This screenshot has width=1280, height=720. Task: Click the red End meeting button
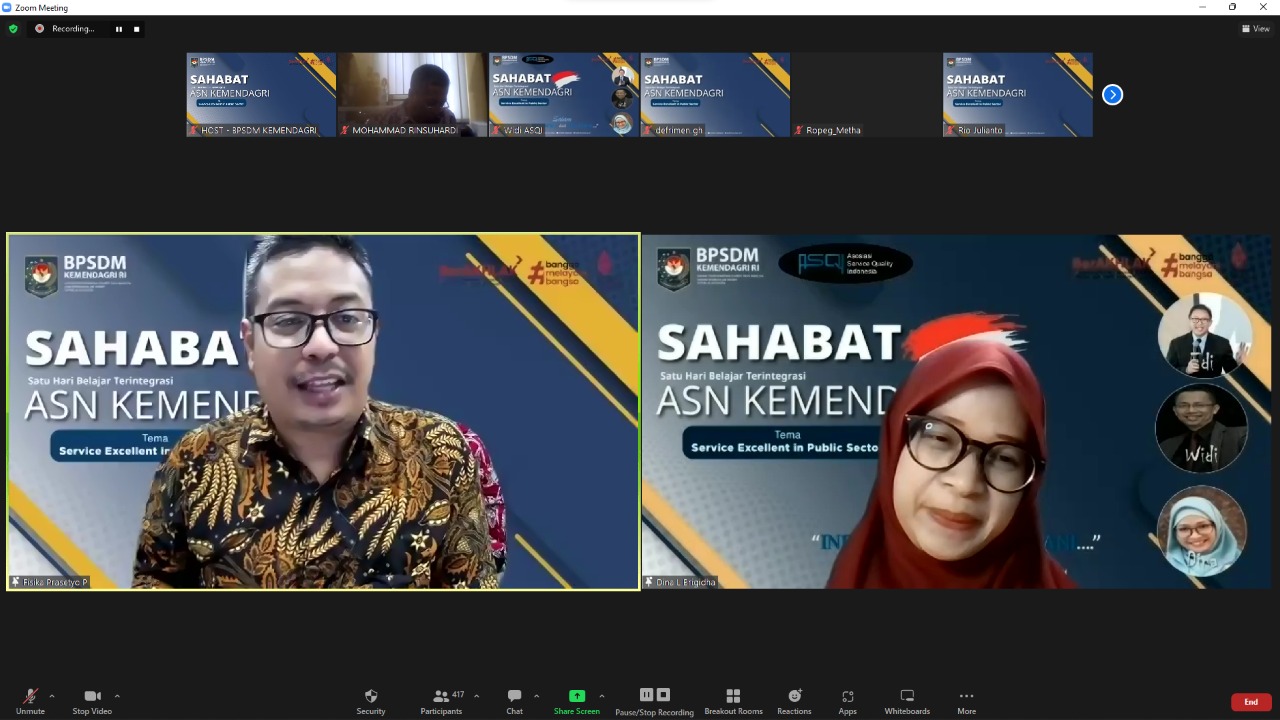click(1251, 702)
